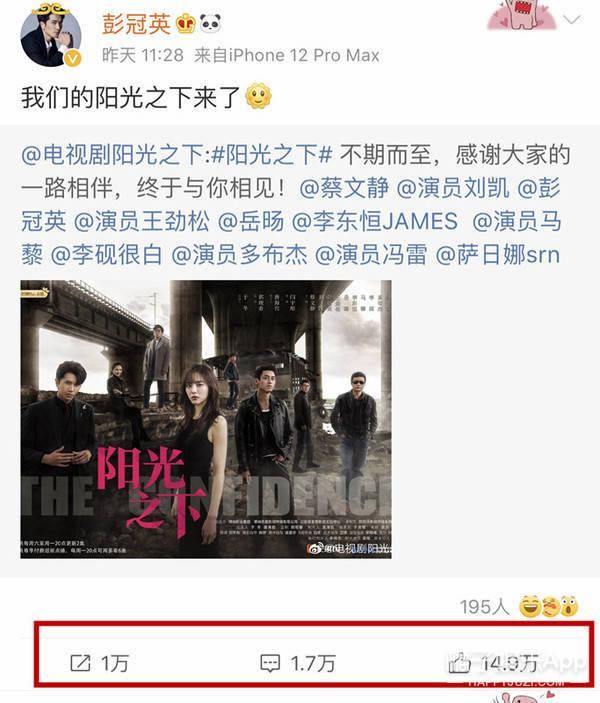
Task: Tap the gold crown badge beside the username
Action: point(185,23)
